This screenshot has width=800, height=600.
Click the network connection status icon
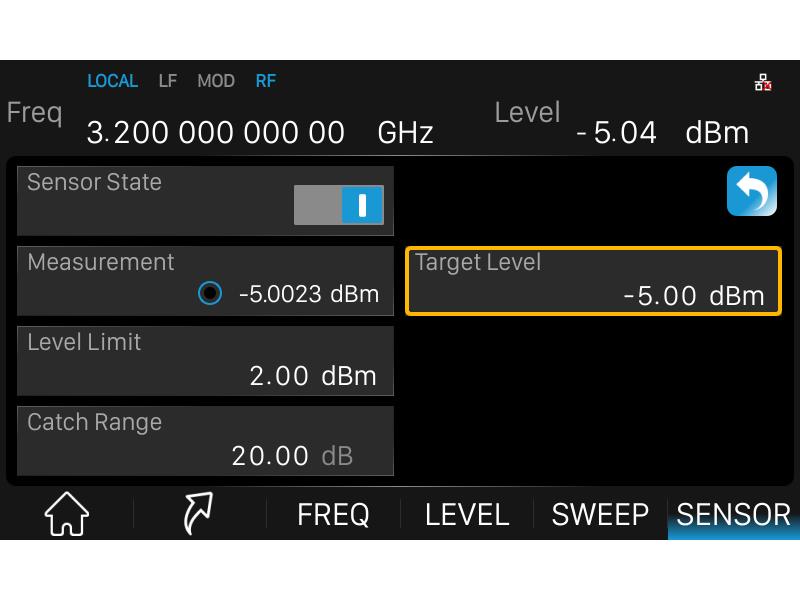point(763,84)
